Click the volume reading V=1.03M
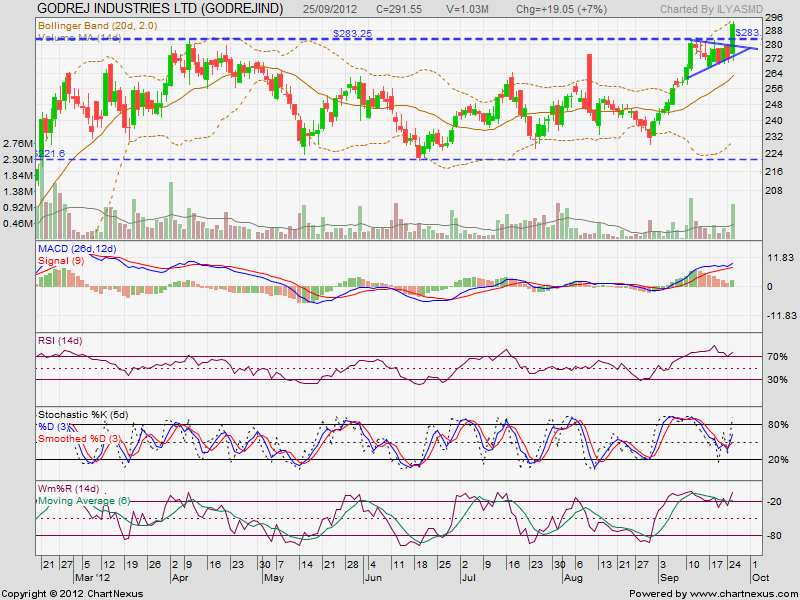The image size is (800, 600). click(467, 9)
